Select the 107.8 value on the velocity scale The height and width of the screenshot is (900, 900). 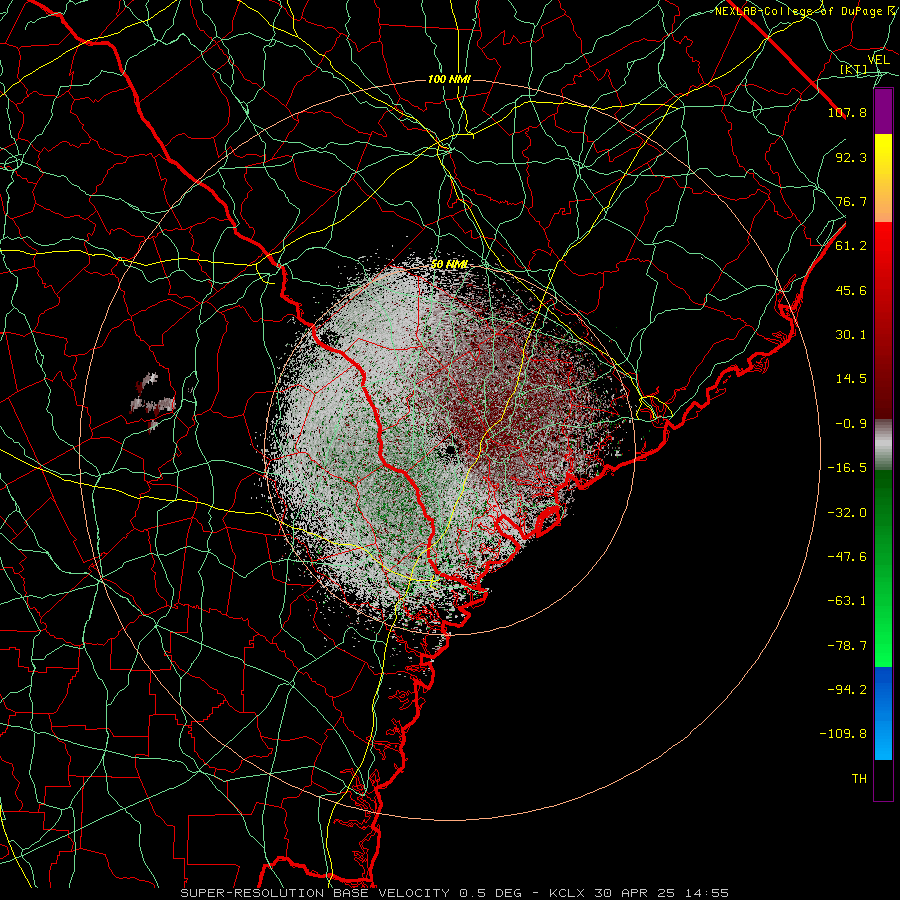click(847, 112)
